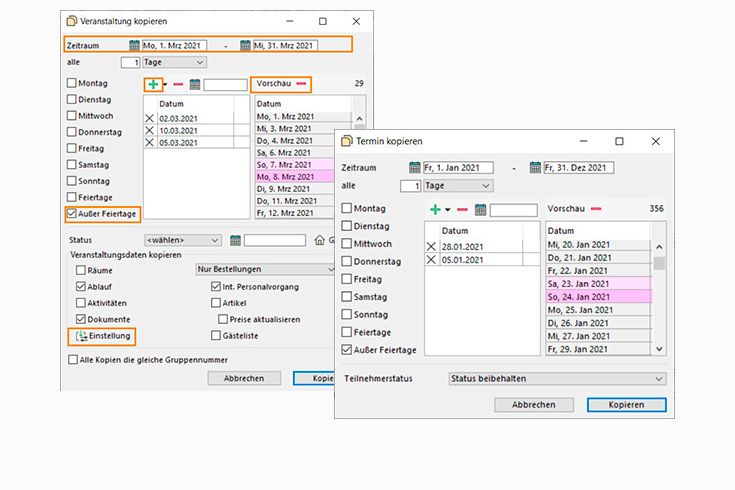Image resolution: width=735 pixels, height=490 pixels.
Task: Click Abbrechen in Veranstaltung kopieren dialog
Action: tap(244, 379)
